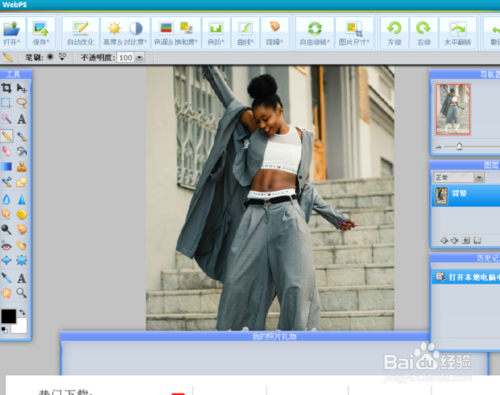The height and width of the screenshot is (395, 500).
Task: Open the opacity value dropdown
Action: (140, 58)
